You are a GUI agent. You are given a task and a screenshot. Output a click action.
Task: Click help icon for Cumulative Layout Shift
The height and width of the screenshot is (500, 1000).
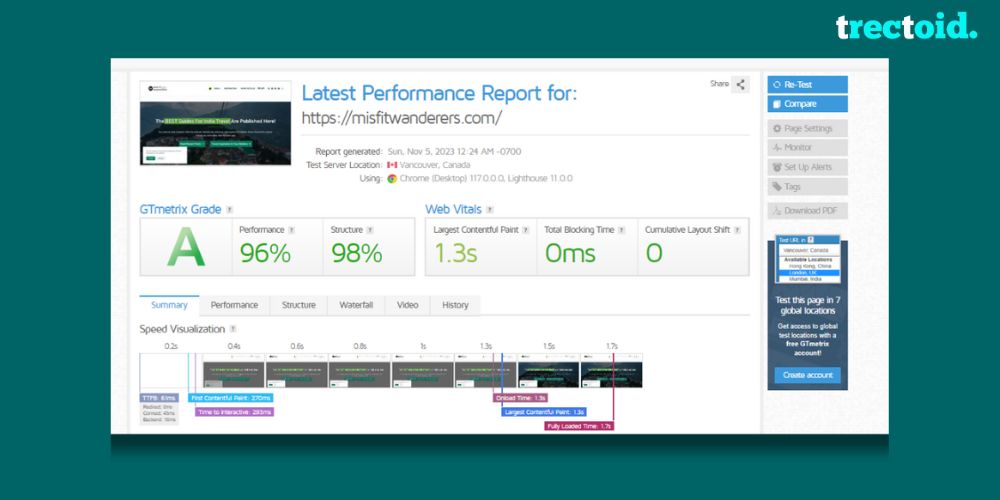pyautogui.click(x=737, y=230)
